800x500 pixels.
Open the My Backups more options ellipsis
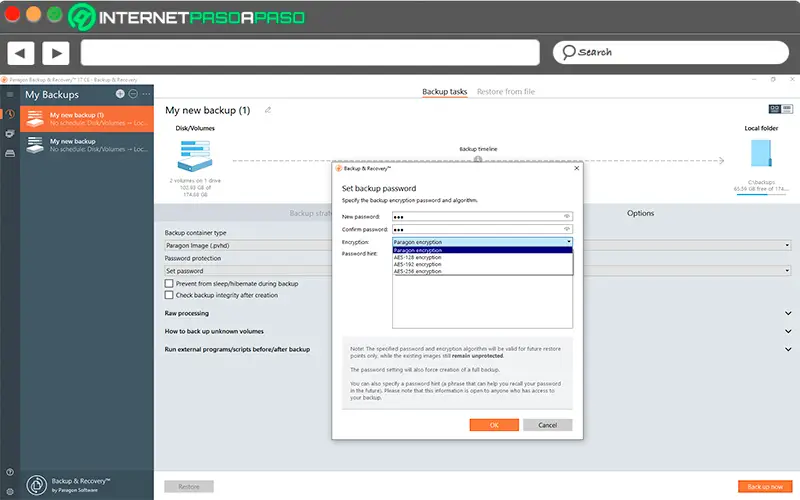pyautogui.click(x=146, y=94)
